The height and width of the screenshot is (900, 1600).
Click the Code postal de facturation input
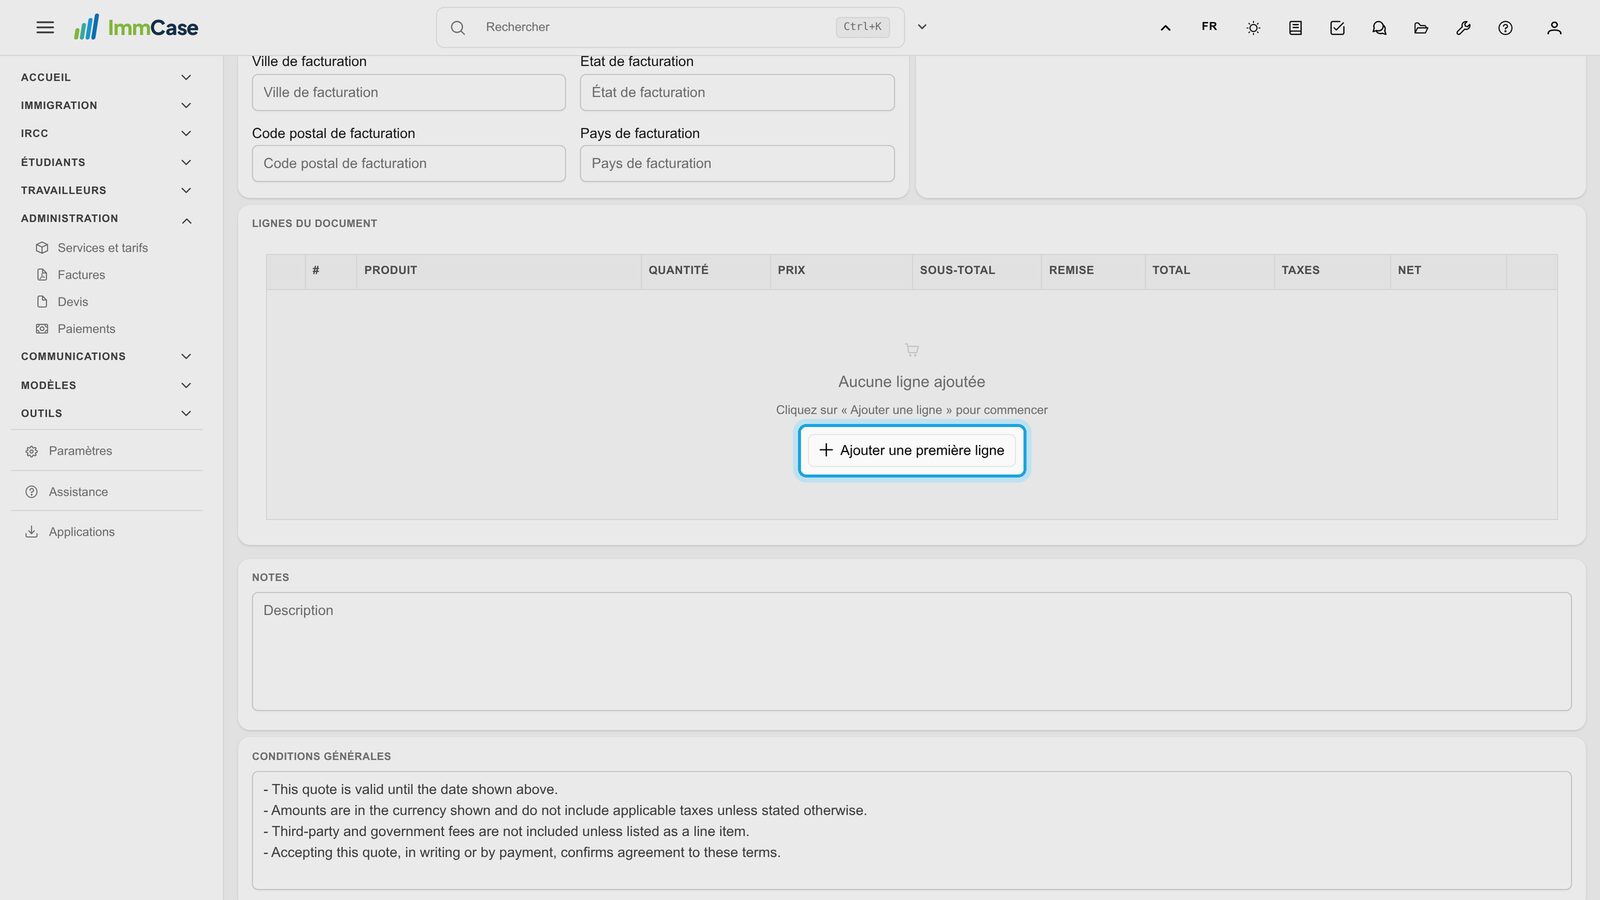pyautogui.click(x=409, y=164)
